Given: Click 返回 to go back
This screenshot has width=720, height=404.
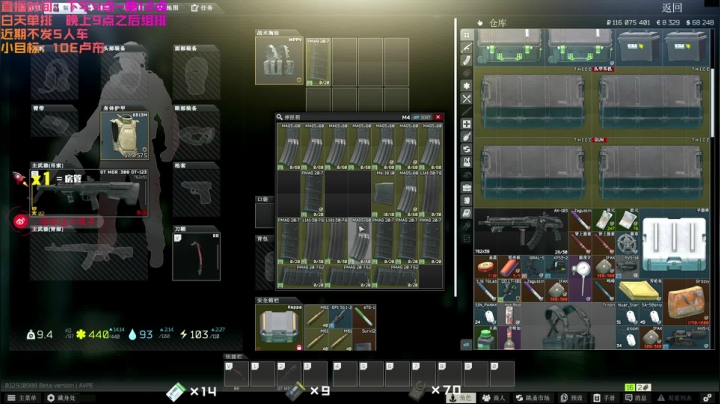Looking at the screenshot, I should point(672,8).
